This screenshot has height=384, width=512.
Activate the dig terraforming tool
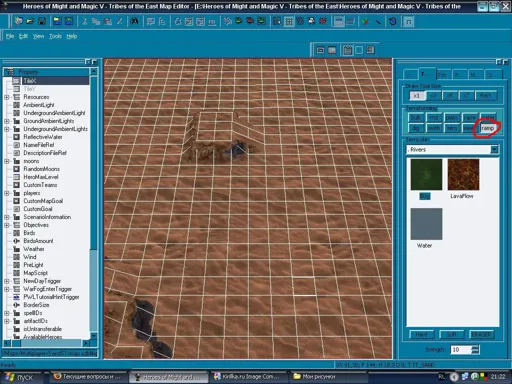coord(416,128)
